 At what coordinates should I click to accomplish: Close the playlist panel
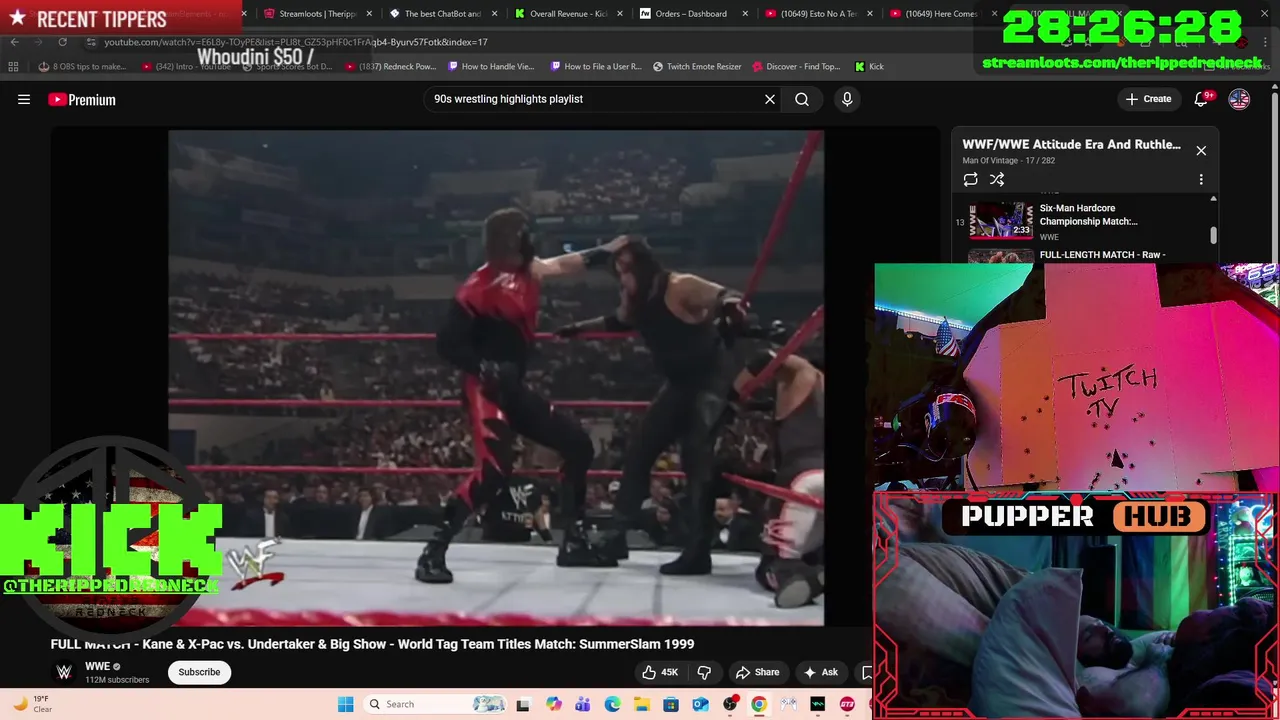pos(1201,151)
